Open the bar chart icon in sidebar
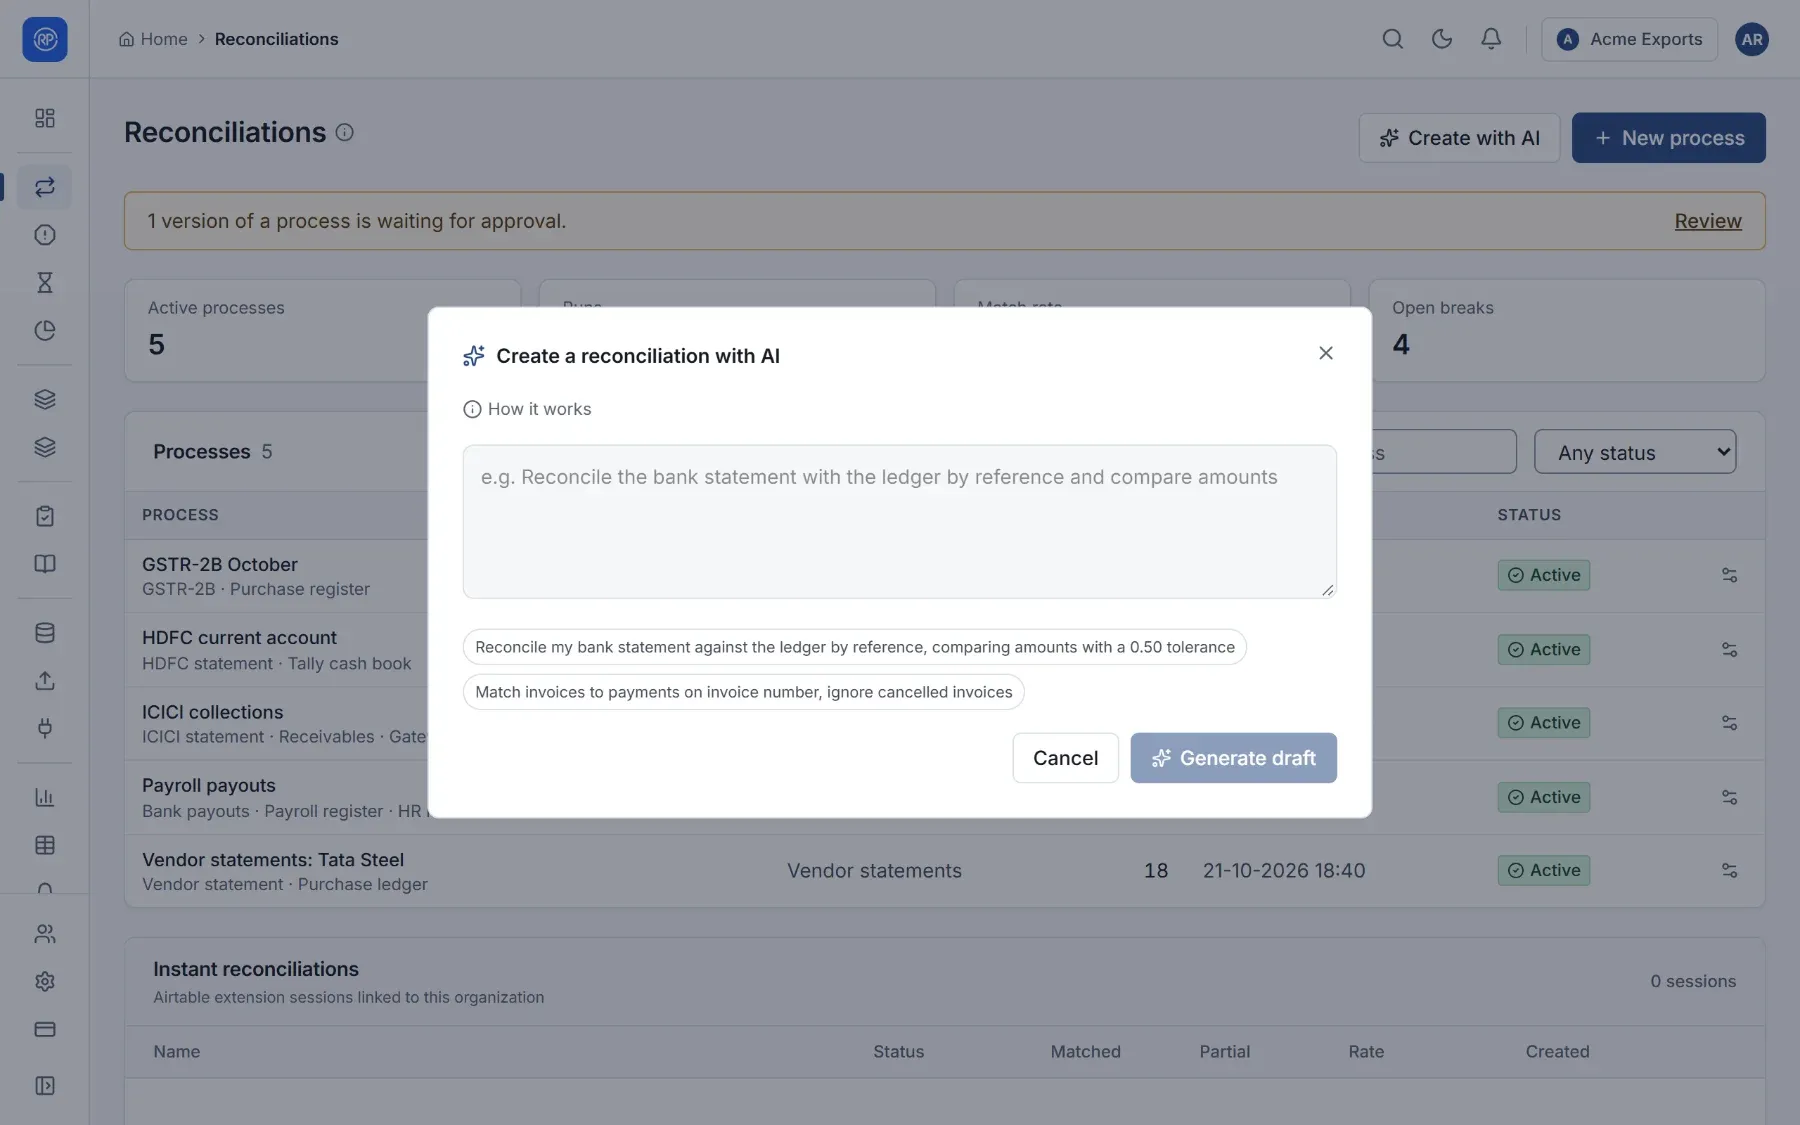 point(44,798)
